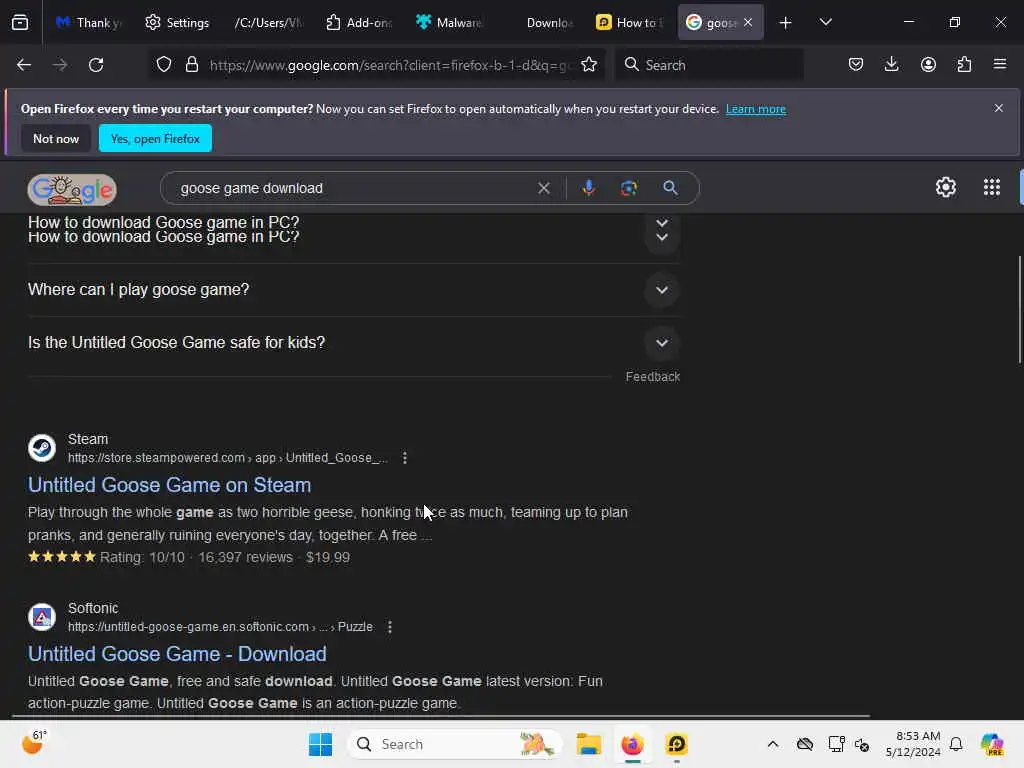The image size is (1024, 768).
Task: Open a new browser tab
Action: coord(785,23)
